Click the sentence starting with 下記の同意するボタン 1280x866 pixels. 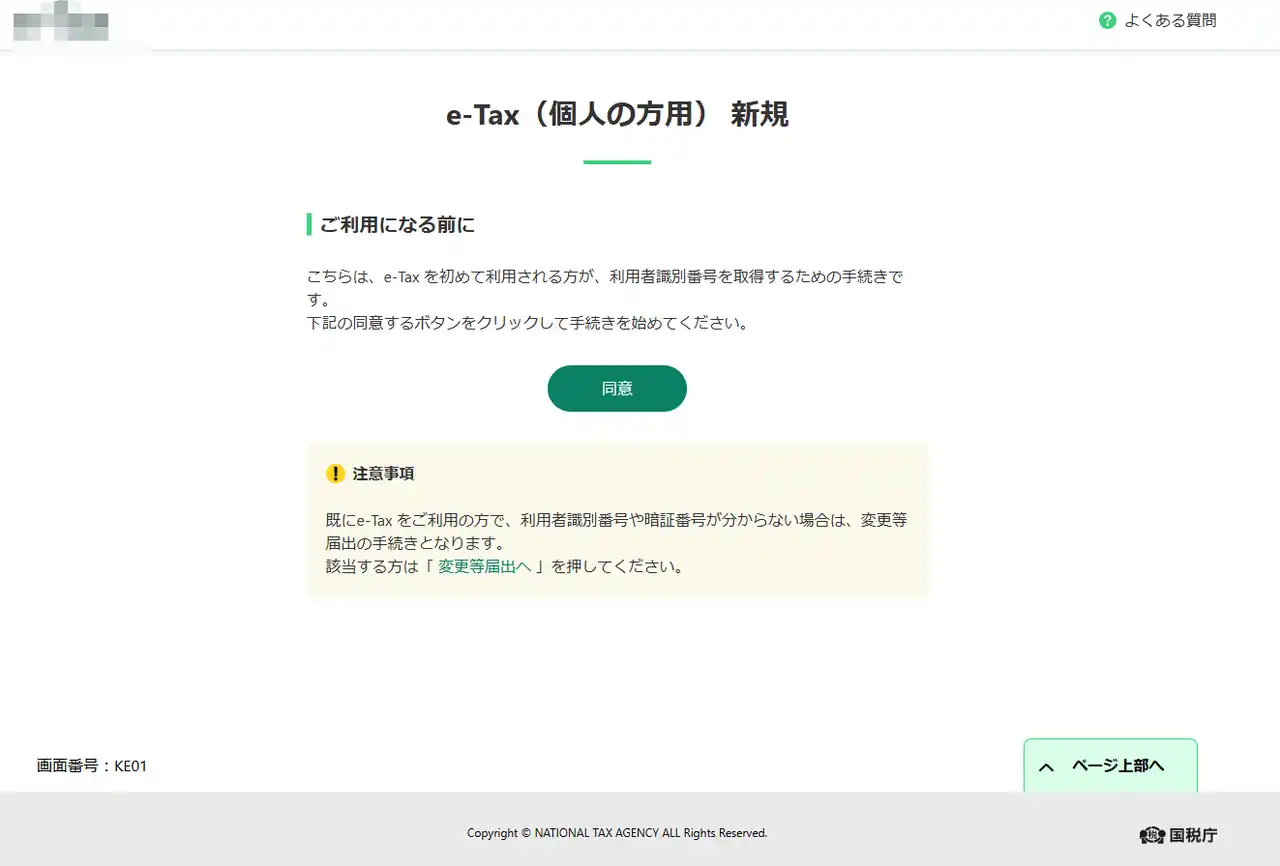pyautogui.click(x=527, y=324)
